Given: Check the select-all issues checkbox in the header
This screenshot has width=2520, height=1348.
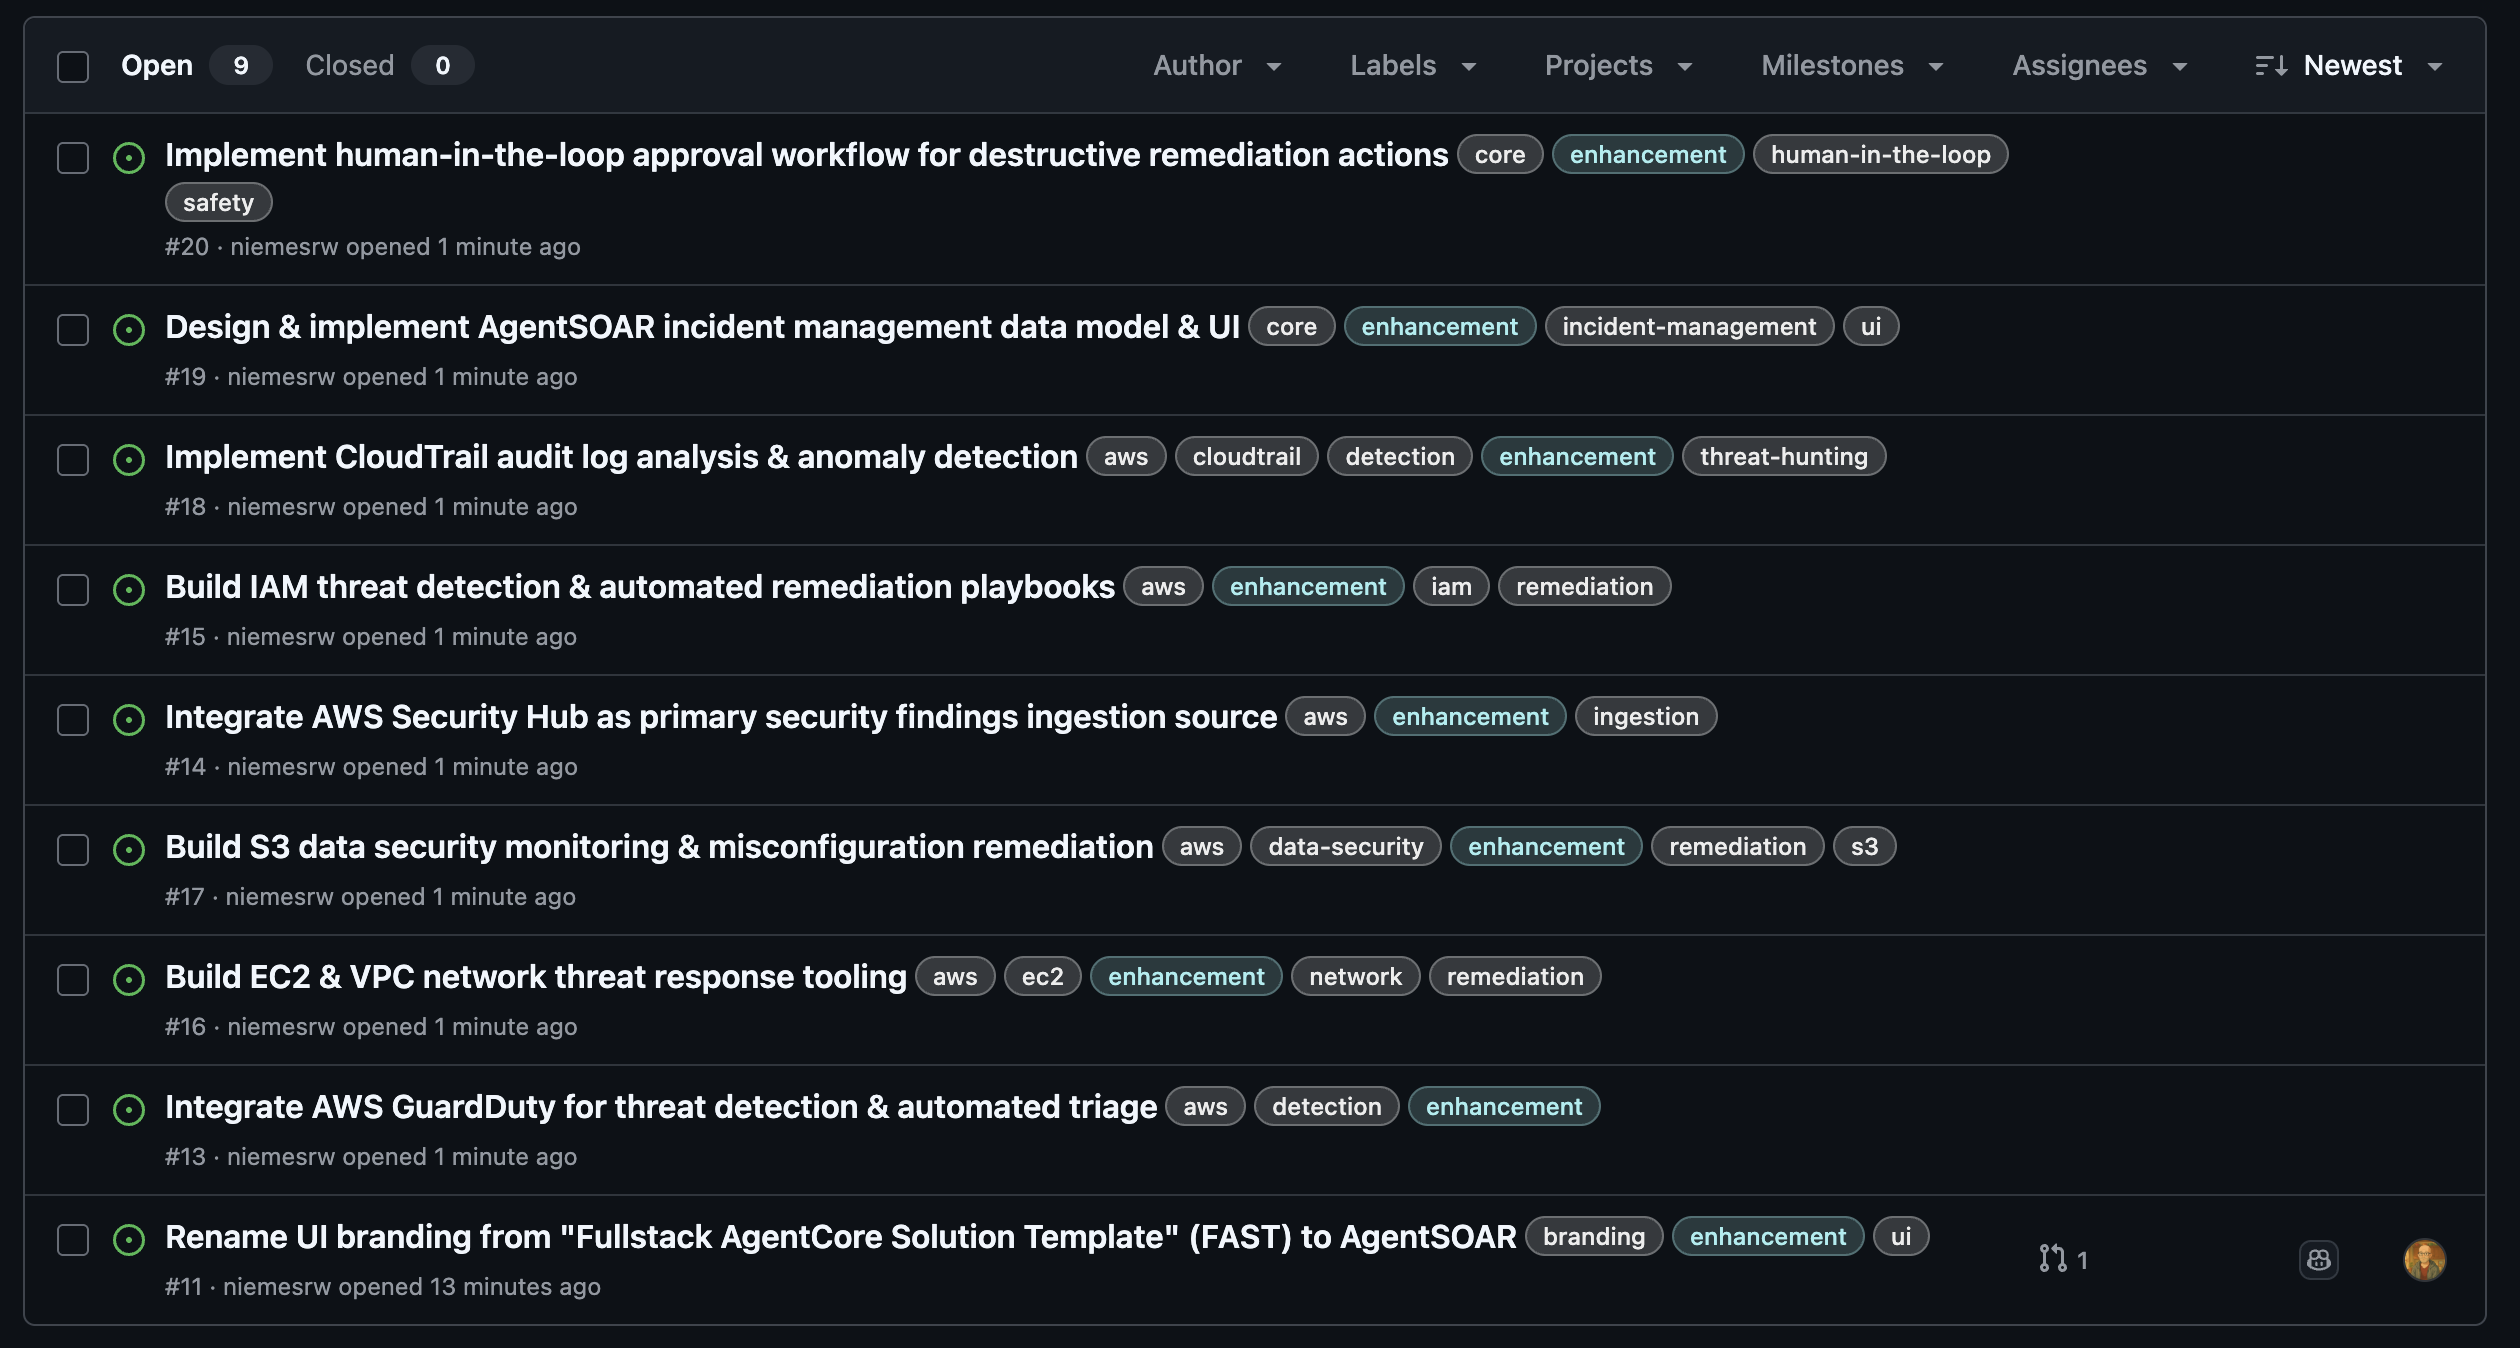Looking at the screenshot, I should [x=72, y=65].
